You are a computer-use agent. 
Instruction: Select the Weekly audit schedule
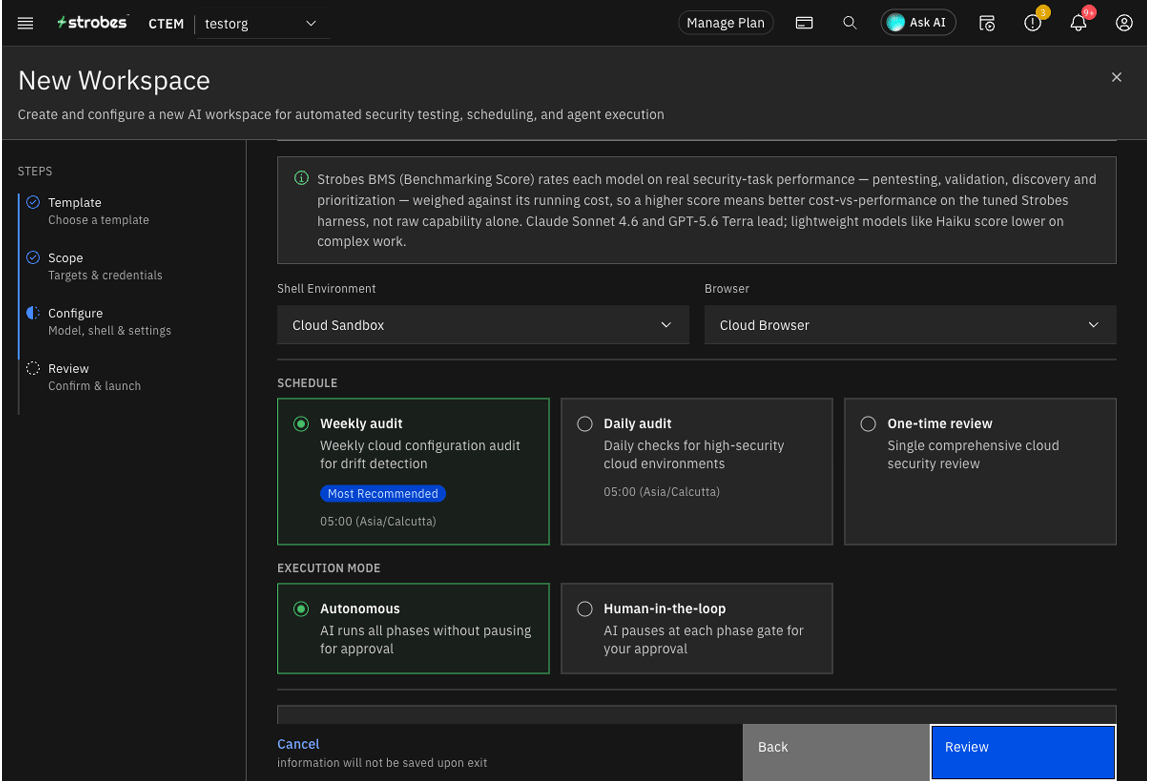pos(413,471)
